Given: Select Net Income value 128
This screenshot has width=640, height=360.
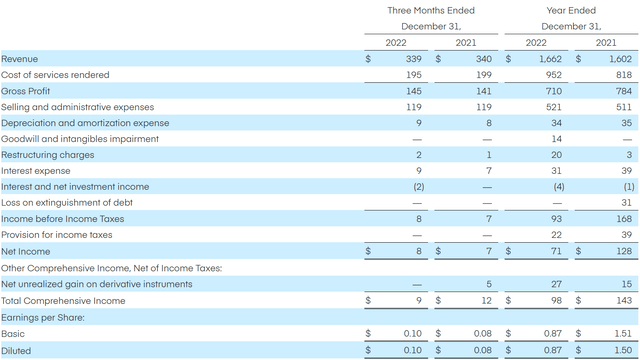Looking at the screenshot, I should point(624,251).
